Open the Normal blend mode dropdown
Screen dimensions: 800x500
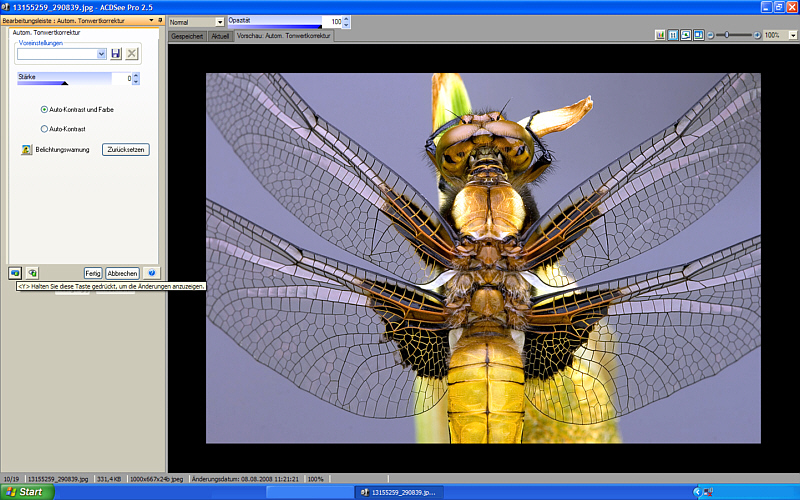(x=220, y=22)
